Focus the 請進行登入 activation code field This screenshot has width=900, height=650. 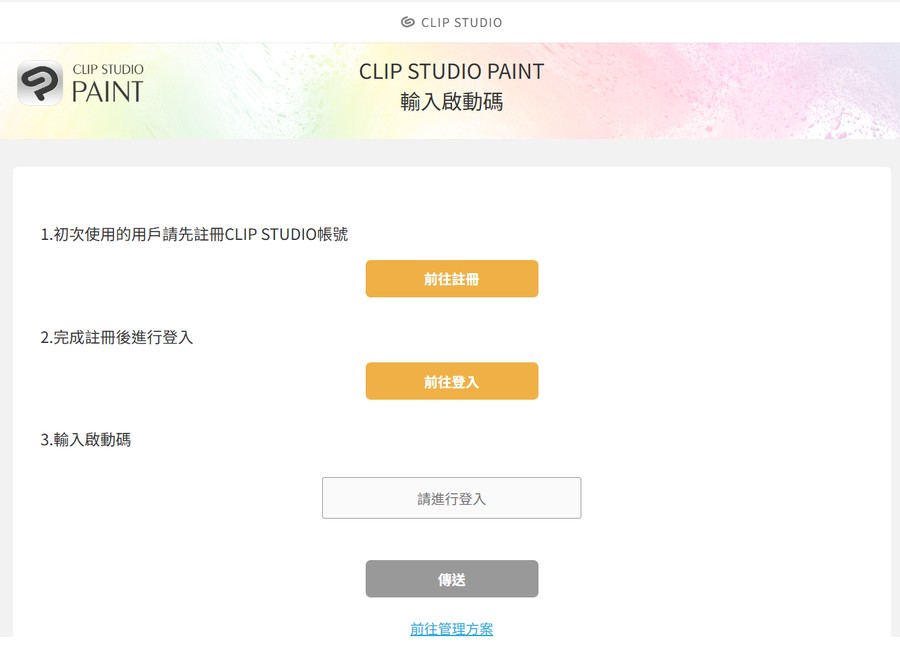point(451,498)
